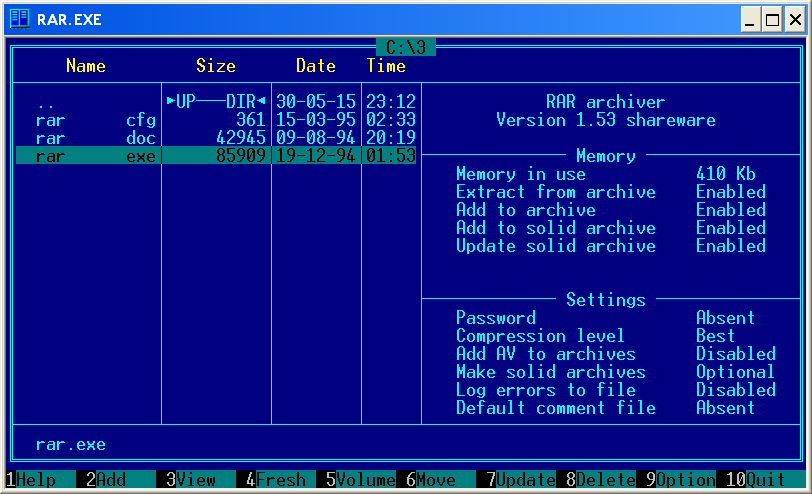Click the 'Optional' solid archives value
The width and height of the screenshot is (812, 494).
tap(735, 372)
